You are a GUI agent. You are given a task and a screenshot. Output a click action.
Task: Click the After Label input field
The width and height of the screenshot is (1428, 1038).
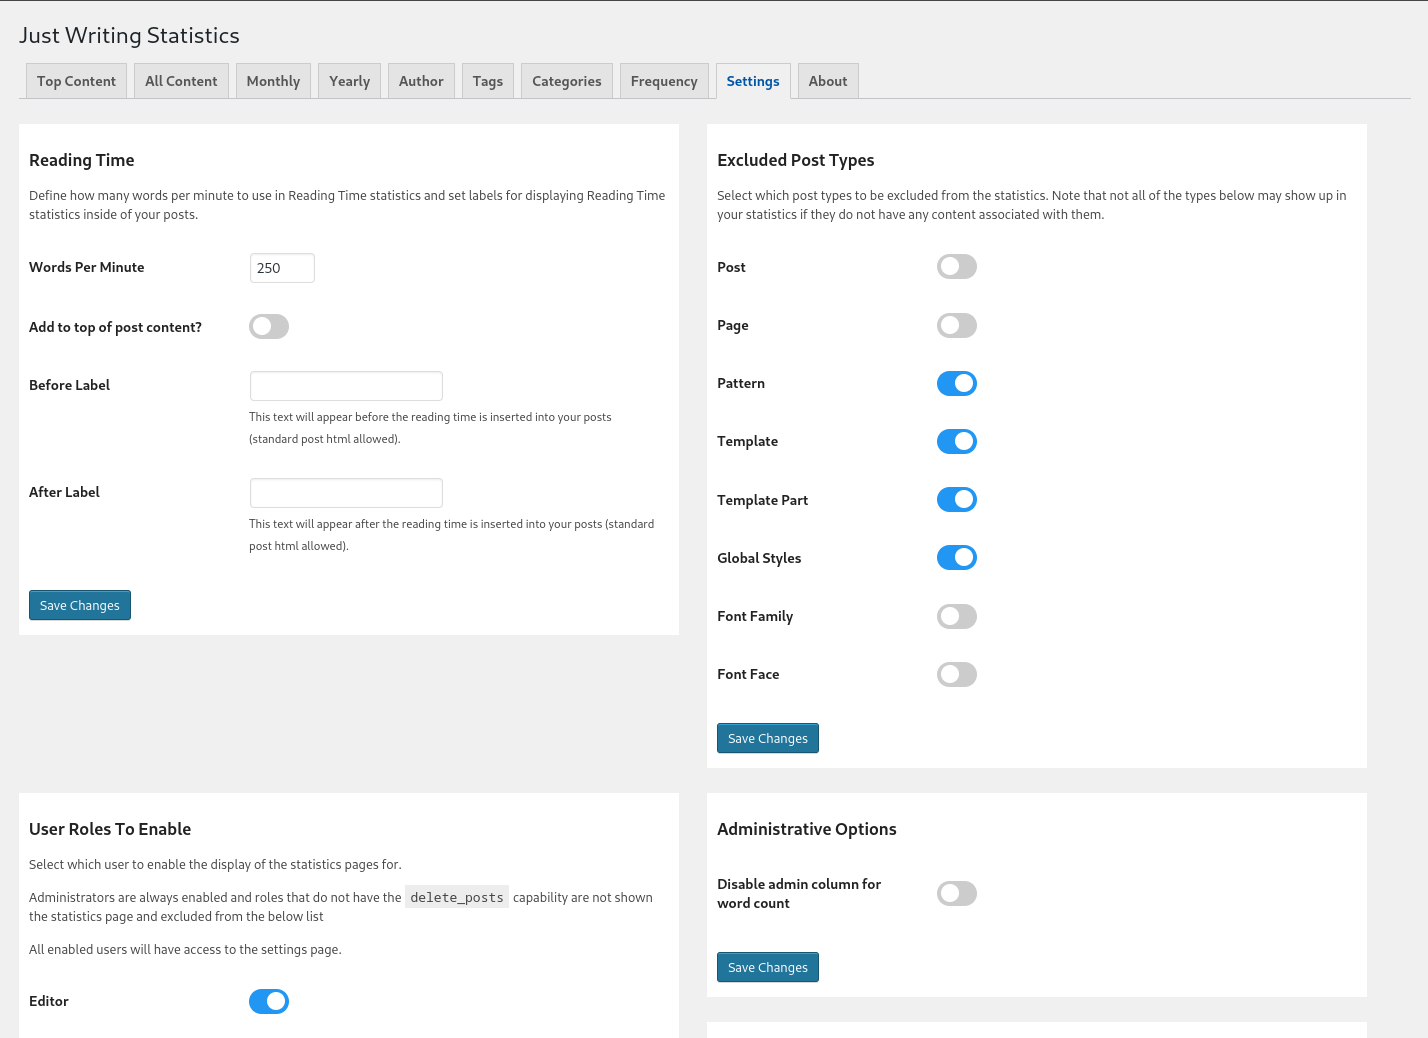click(346, 493)
